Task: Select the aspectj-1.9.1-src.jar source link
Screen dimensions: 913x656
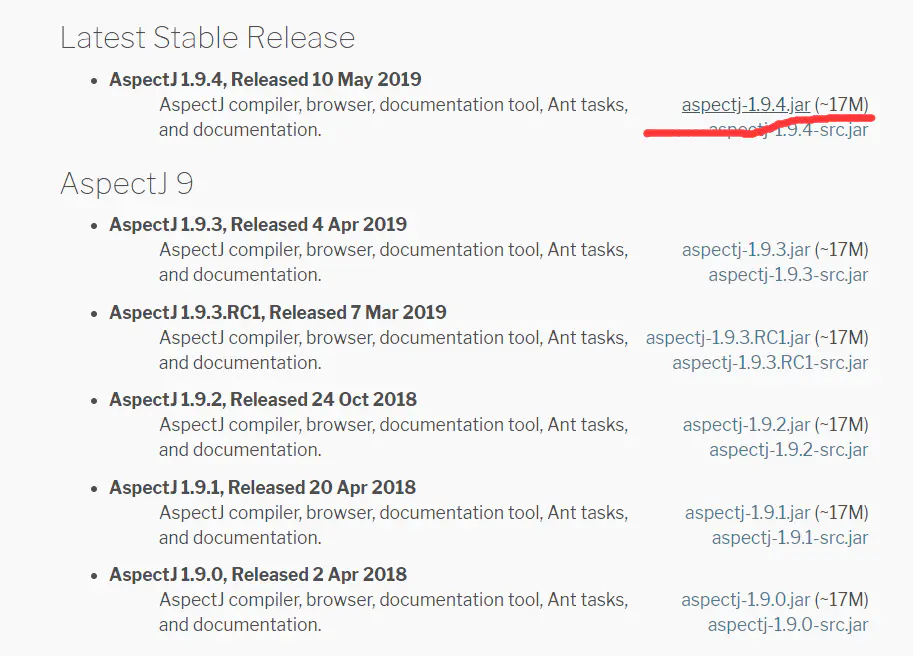Action: tap(790, 538)
